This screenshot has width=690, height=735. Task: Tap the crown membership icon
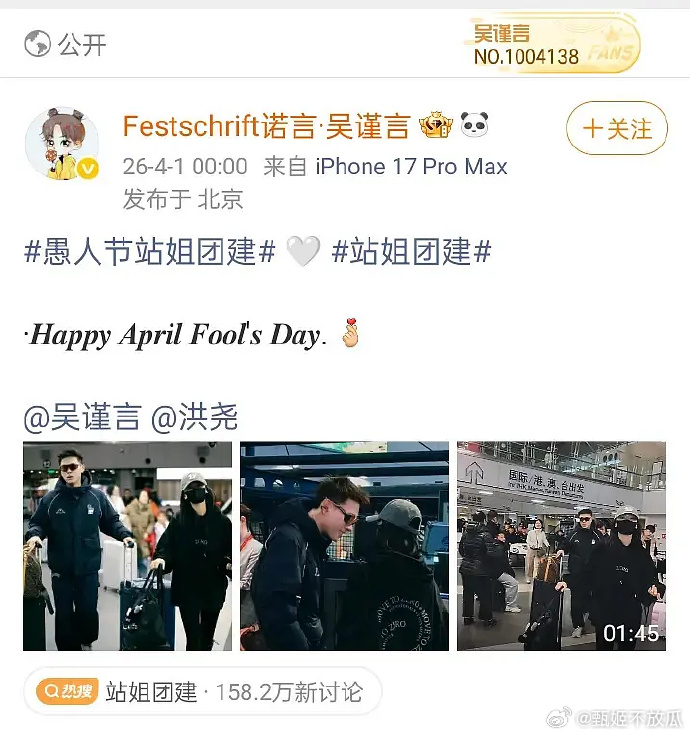pyautogui.click(x=436, y=126)
